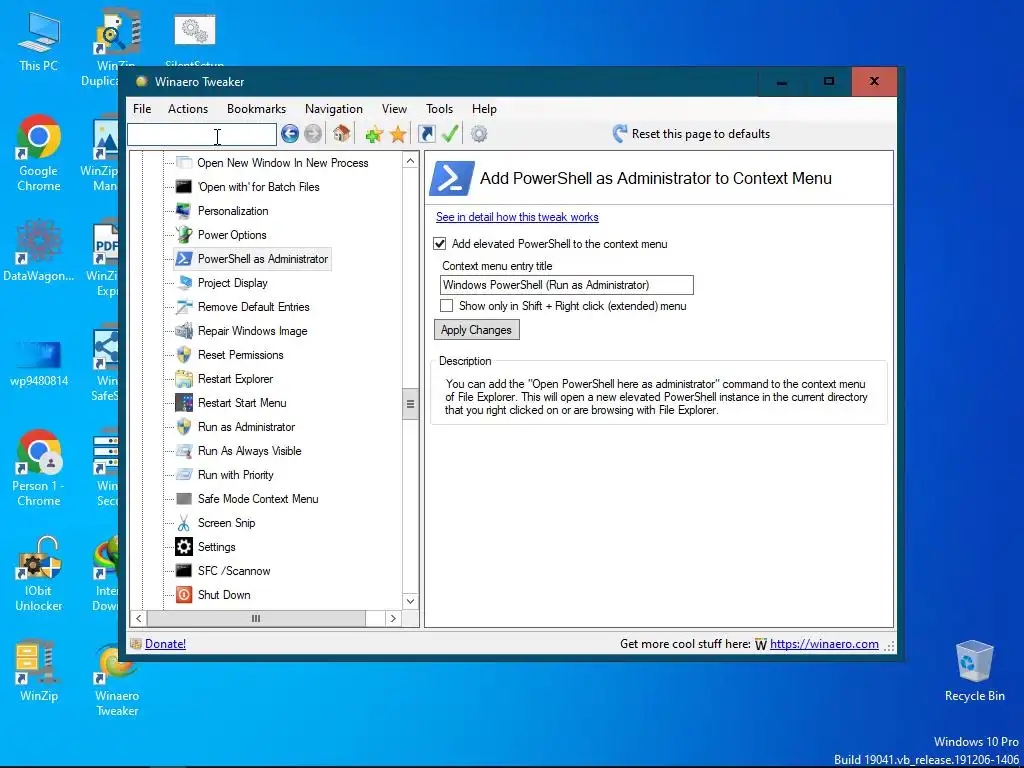Click the Donate! link
1024x768 pixels.
click(165, 644)
